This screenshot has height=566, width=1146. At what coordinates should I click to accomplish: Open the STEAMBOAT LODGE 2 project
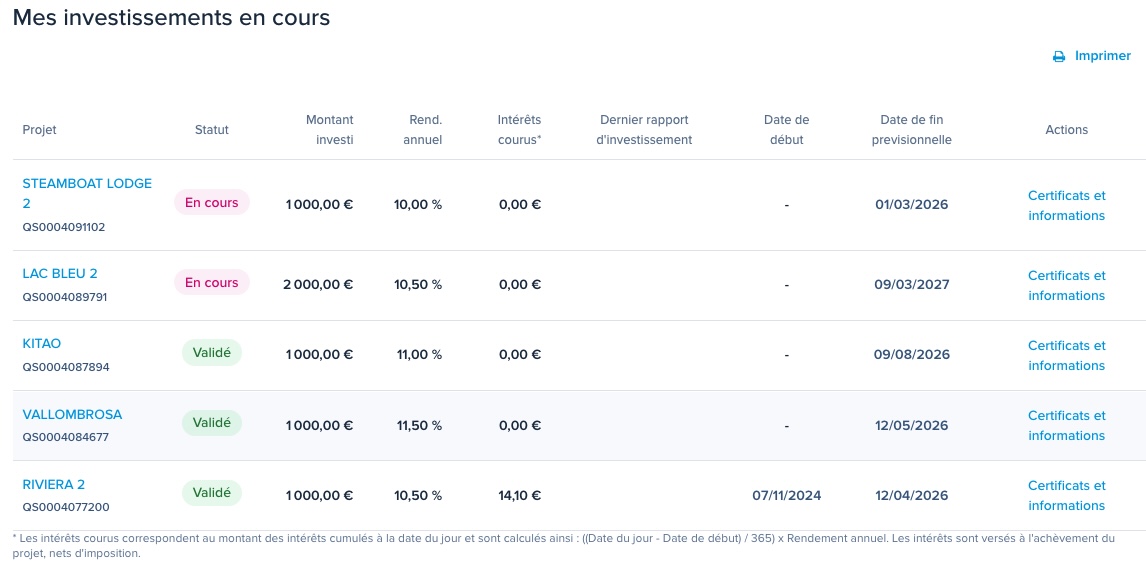87,193
